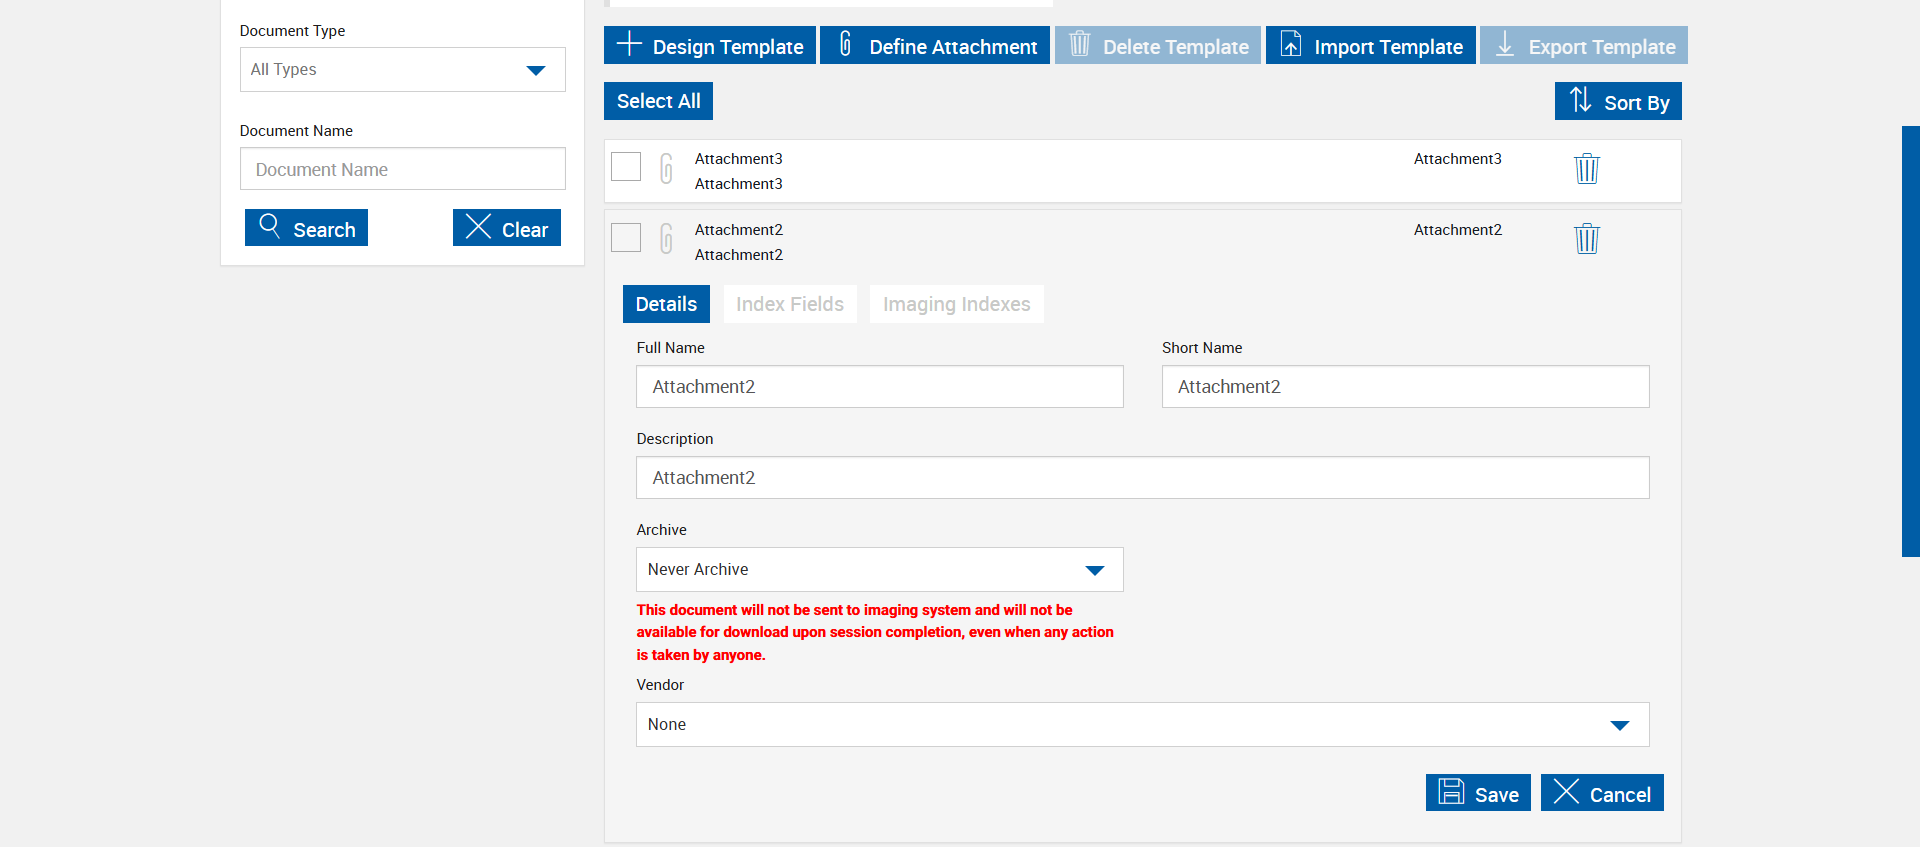The width and height of the screenshot is (1920, 847).
Task: Expand the Document Type dropdown
Action: (402, 70)
